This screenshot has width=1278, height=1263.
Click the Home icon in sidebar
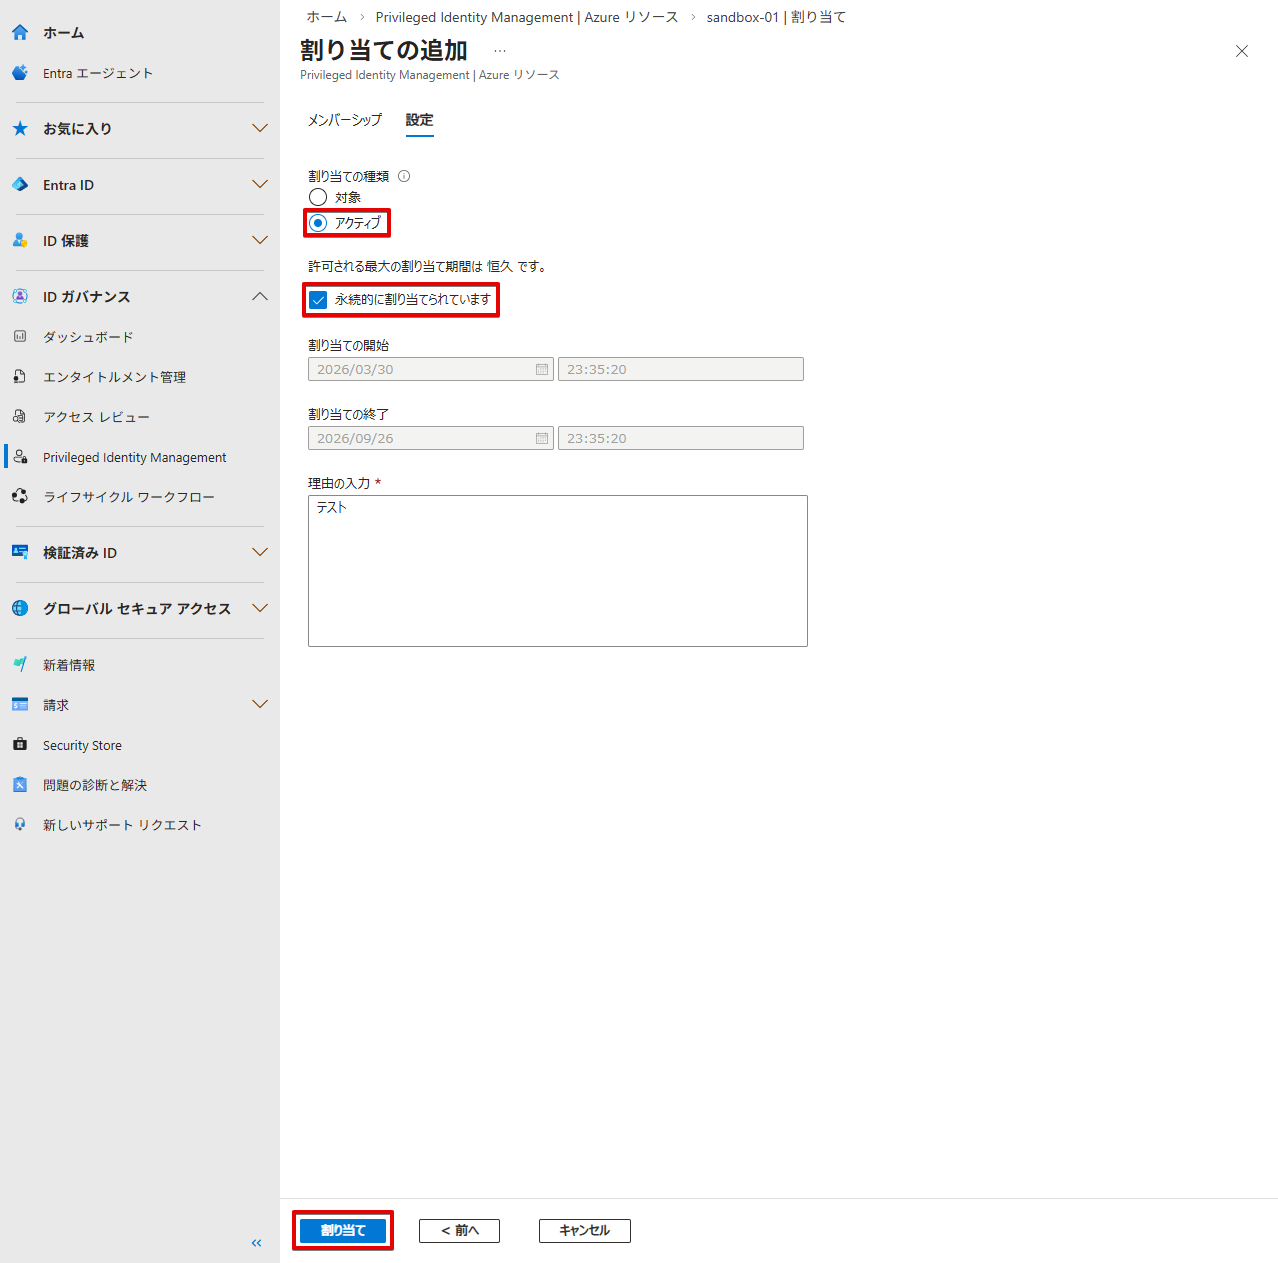pos(20,33)
